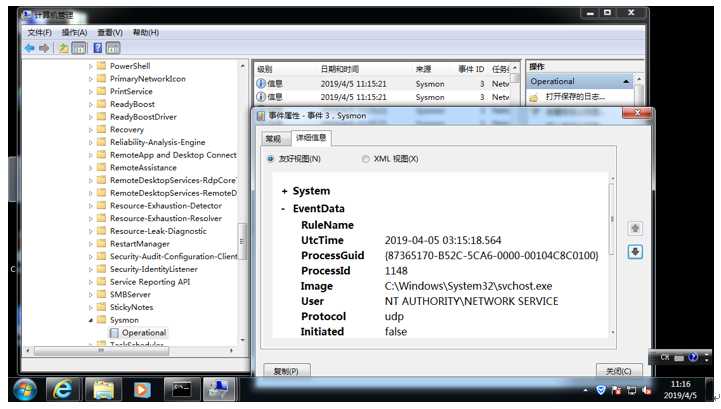Expand the ReadyBoost tree node

[91, 104]
